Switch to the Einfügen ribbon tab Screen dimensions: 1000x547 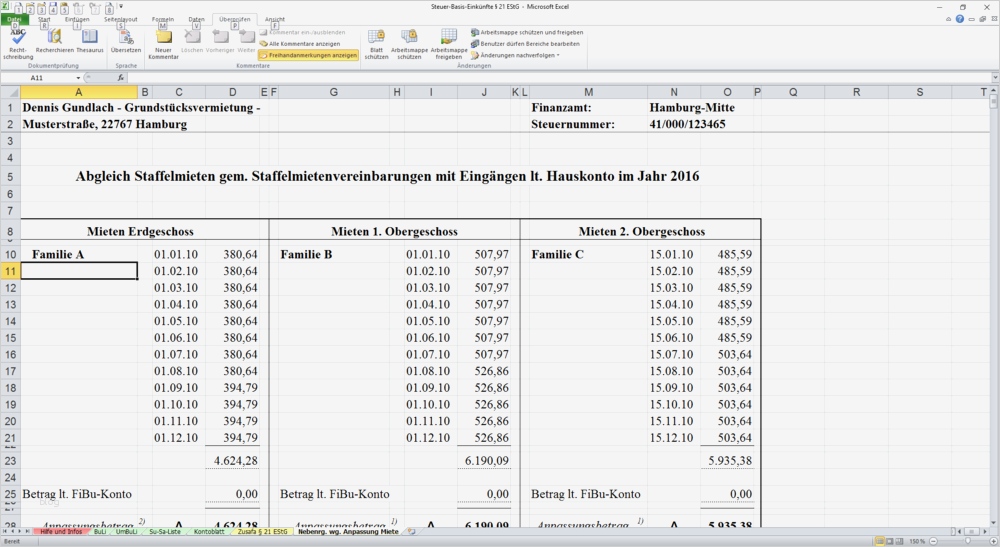coord(77,20)
